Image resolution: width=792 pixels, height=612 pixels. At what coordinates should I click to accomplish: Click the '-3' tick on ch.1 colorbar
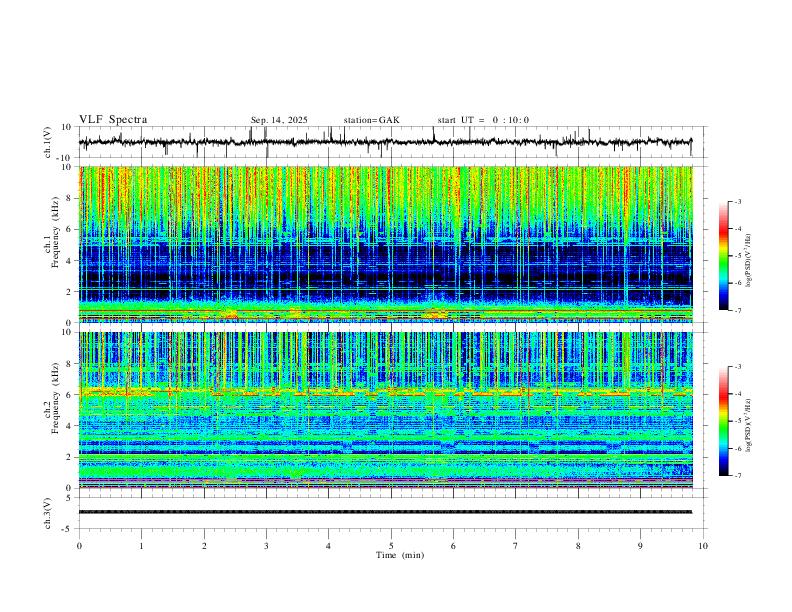click(x=737, y=201)
